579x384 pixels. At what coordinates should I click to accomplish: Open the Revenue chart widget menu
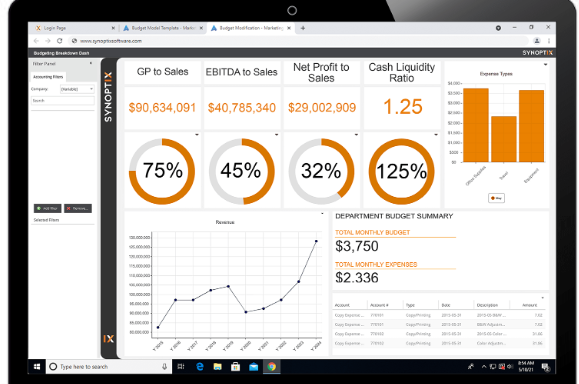[322, 213]
